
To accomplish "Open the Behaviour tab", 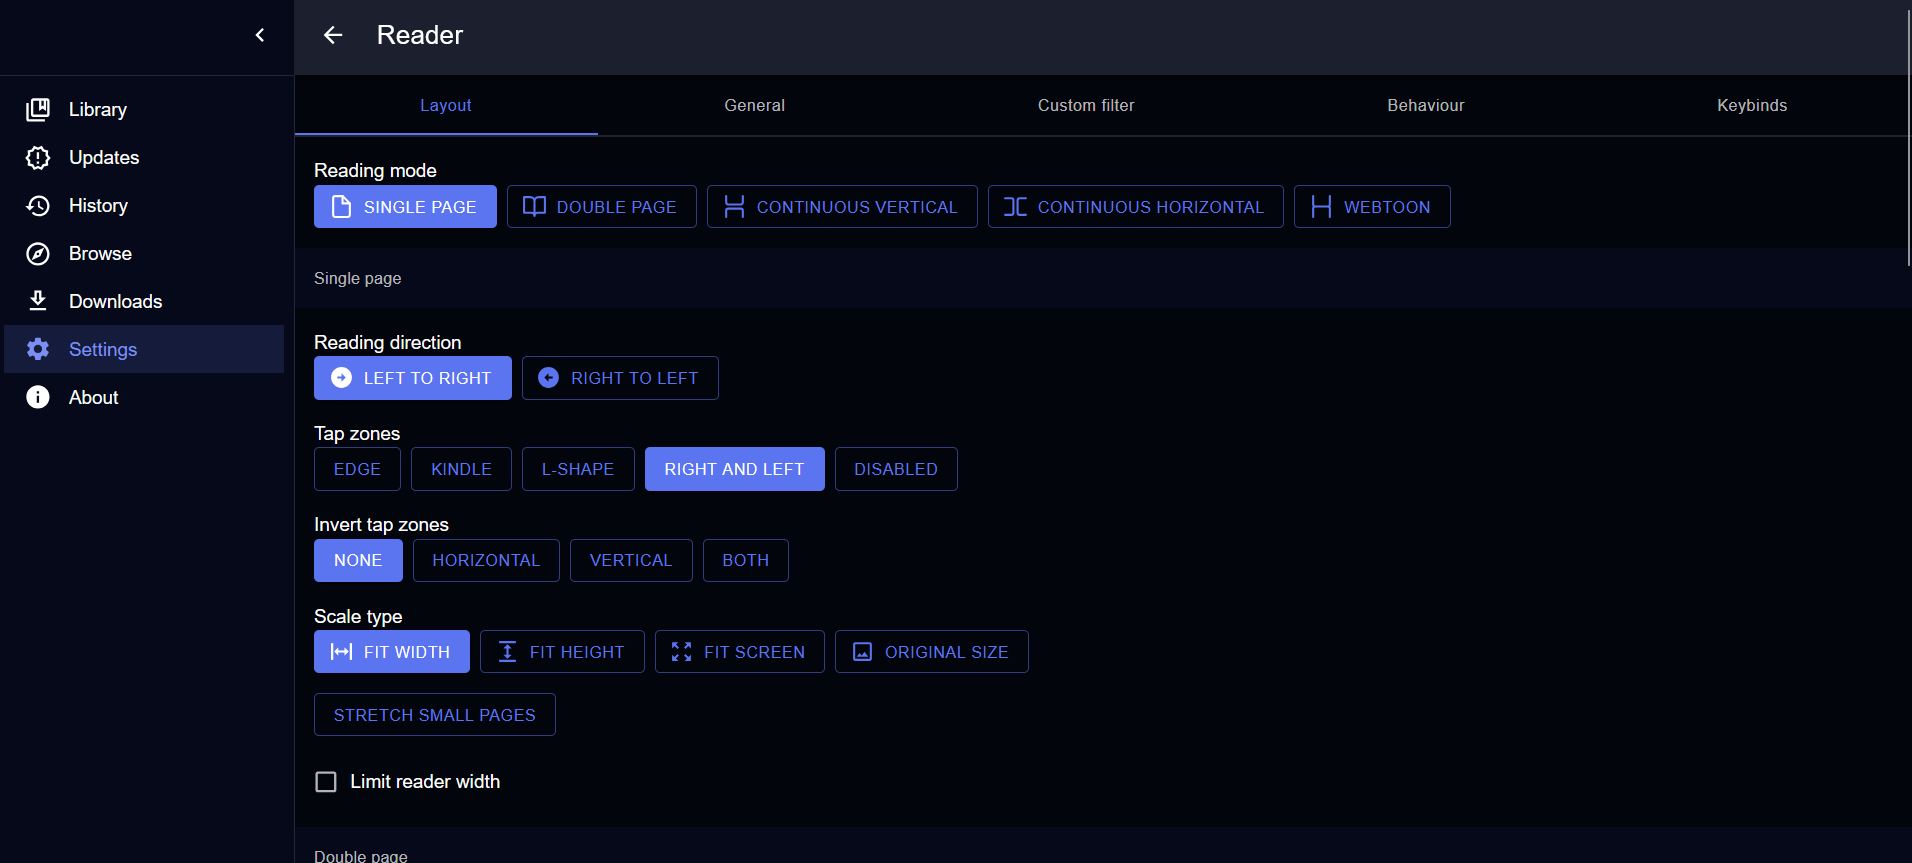I will [1426, 105].
